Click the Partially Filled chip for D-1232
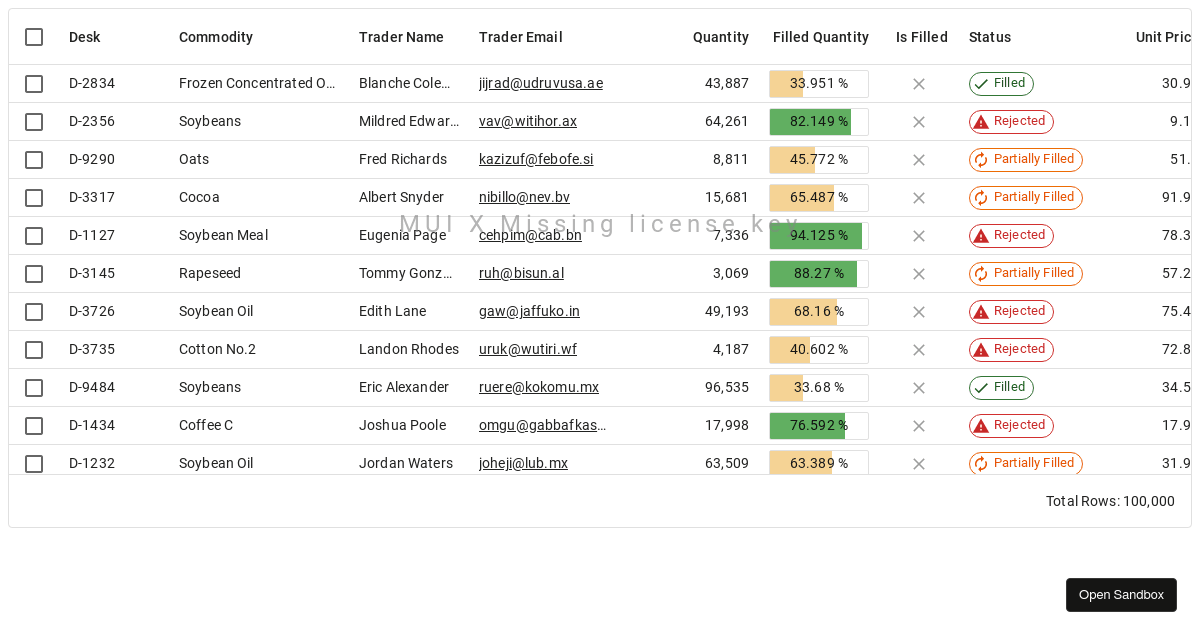This screenshot has width=1200, height=630. 1026,464
